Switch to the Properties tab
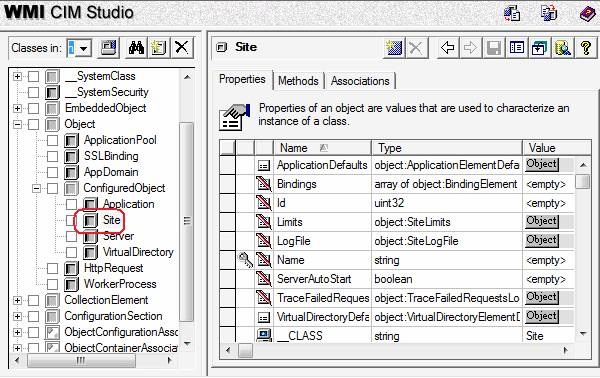Image resolution: width=600 pixels, height=378 pixels. point(242,79)
